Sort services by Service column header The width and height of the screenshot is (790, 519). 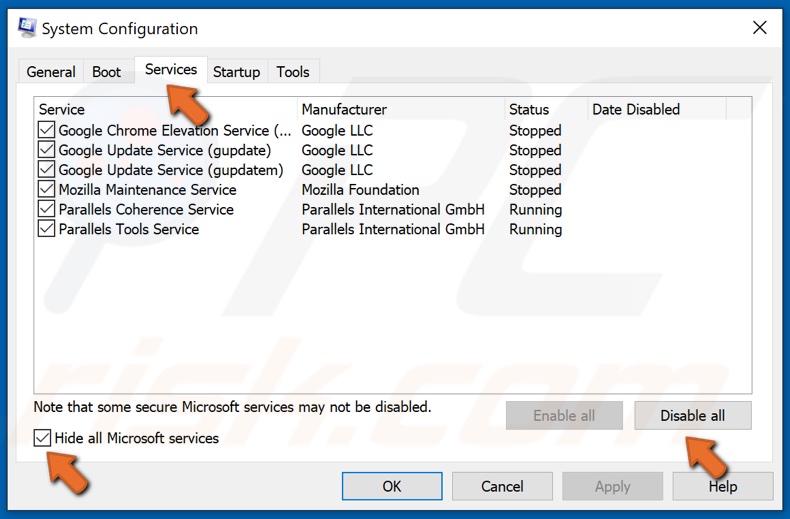pyautogui.click(x=165, y=109)
